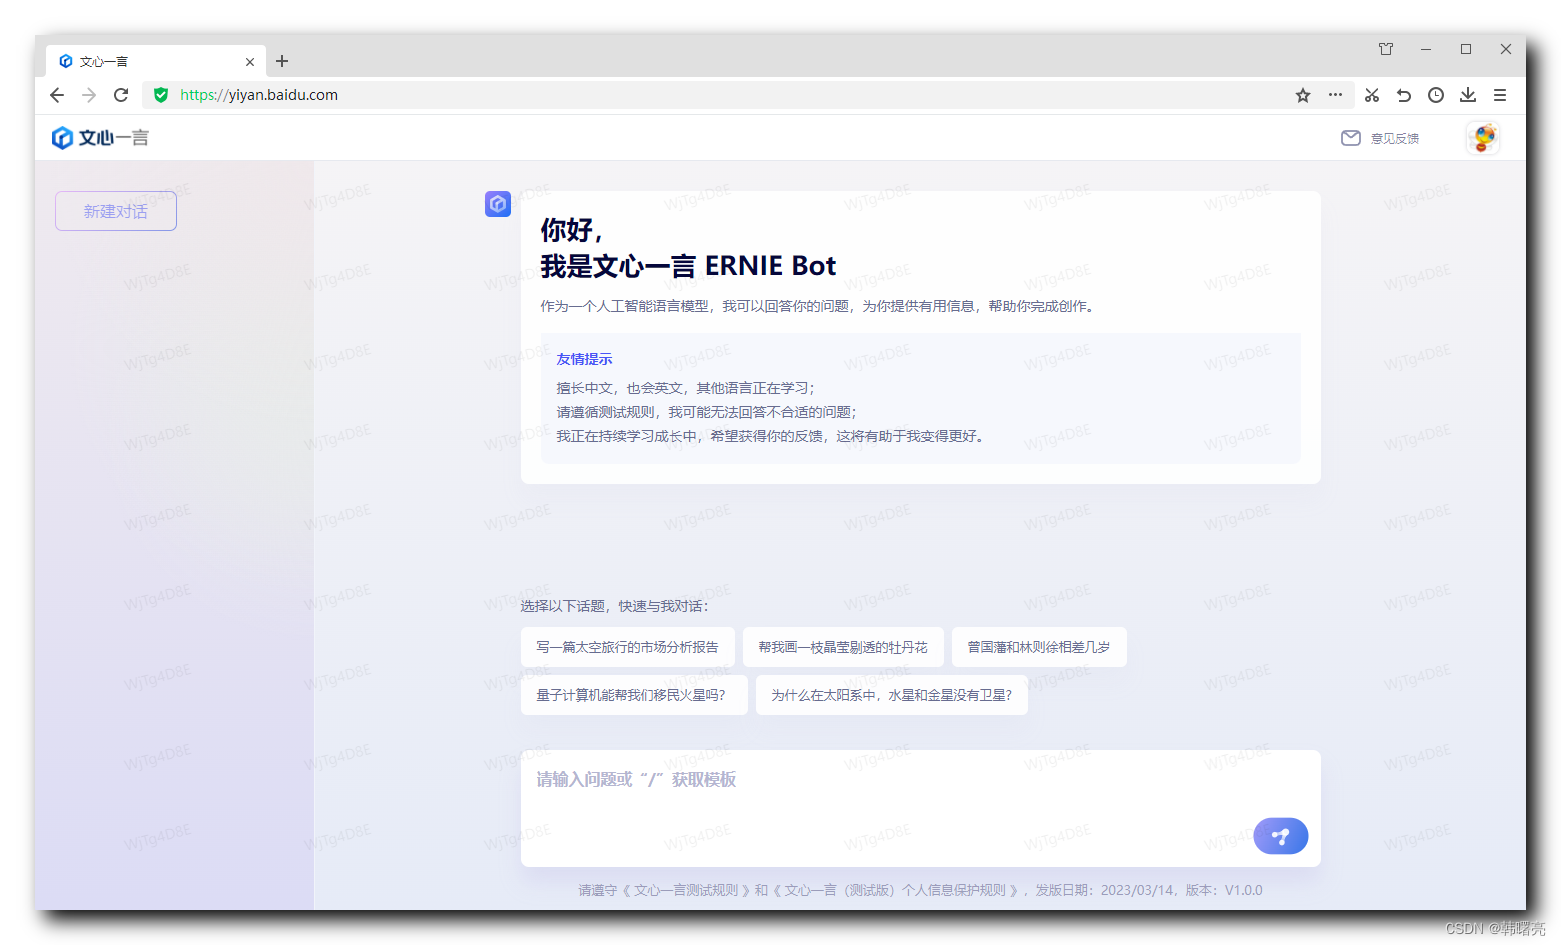The image size is (1561, 945).
Task: Select topic 帮我画一枝晶莹剔透的牡丹花
Action: point(843,647)
